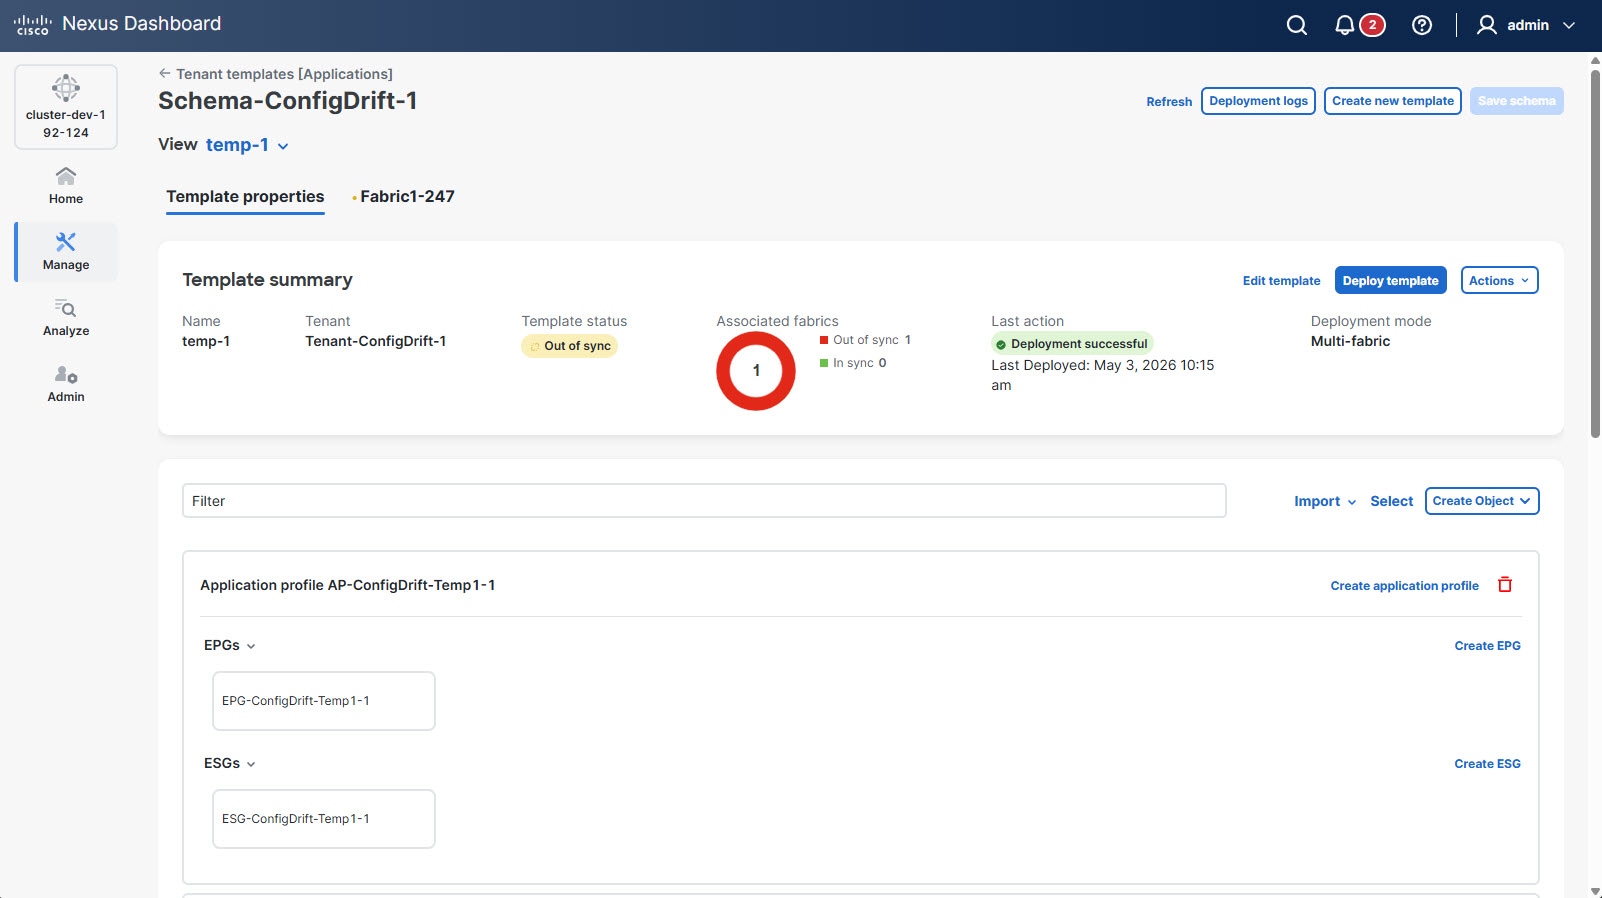Click the Cisco logo in the header
Viewport: 1602px width, 898px height.
coord(32,25)
